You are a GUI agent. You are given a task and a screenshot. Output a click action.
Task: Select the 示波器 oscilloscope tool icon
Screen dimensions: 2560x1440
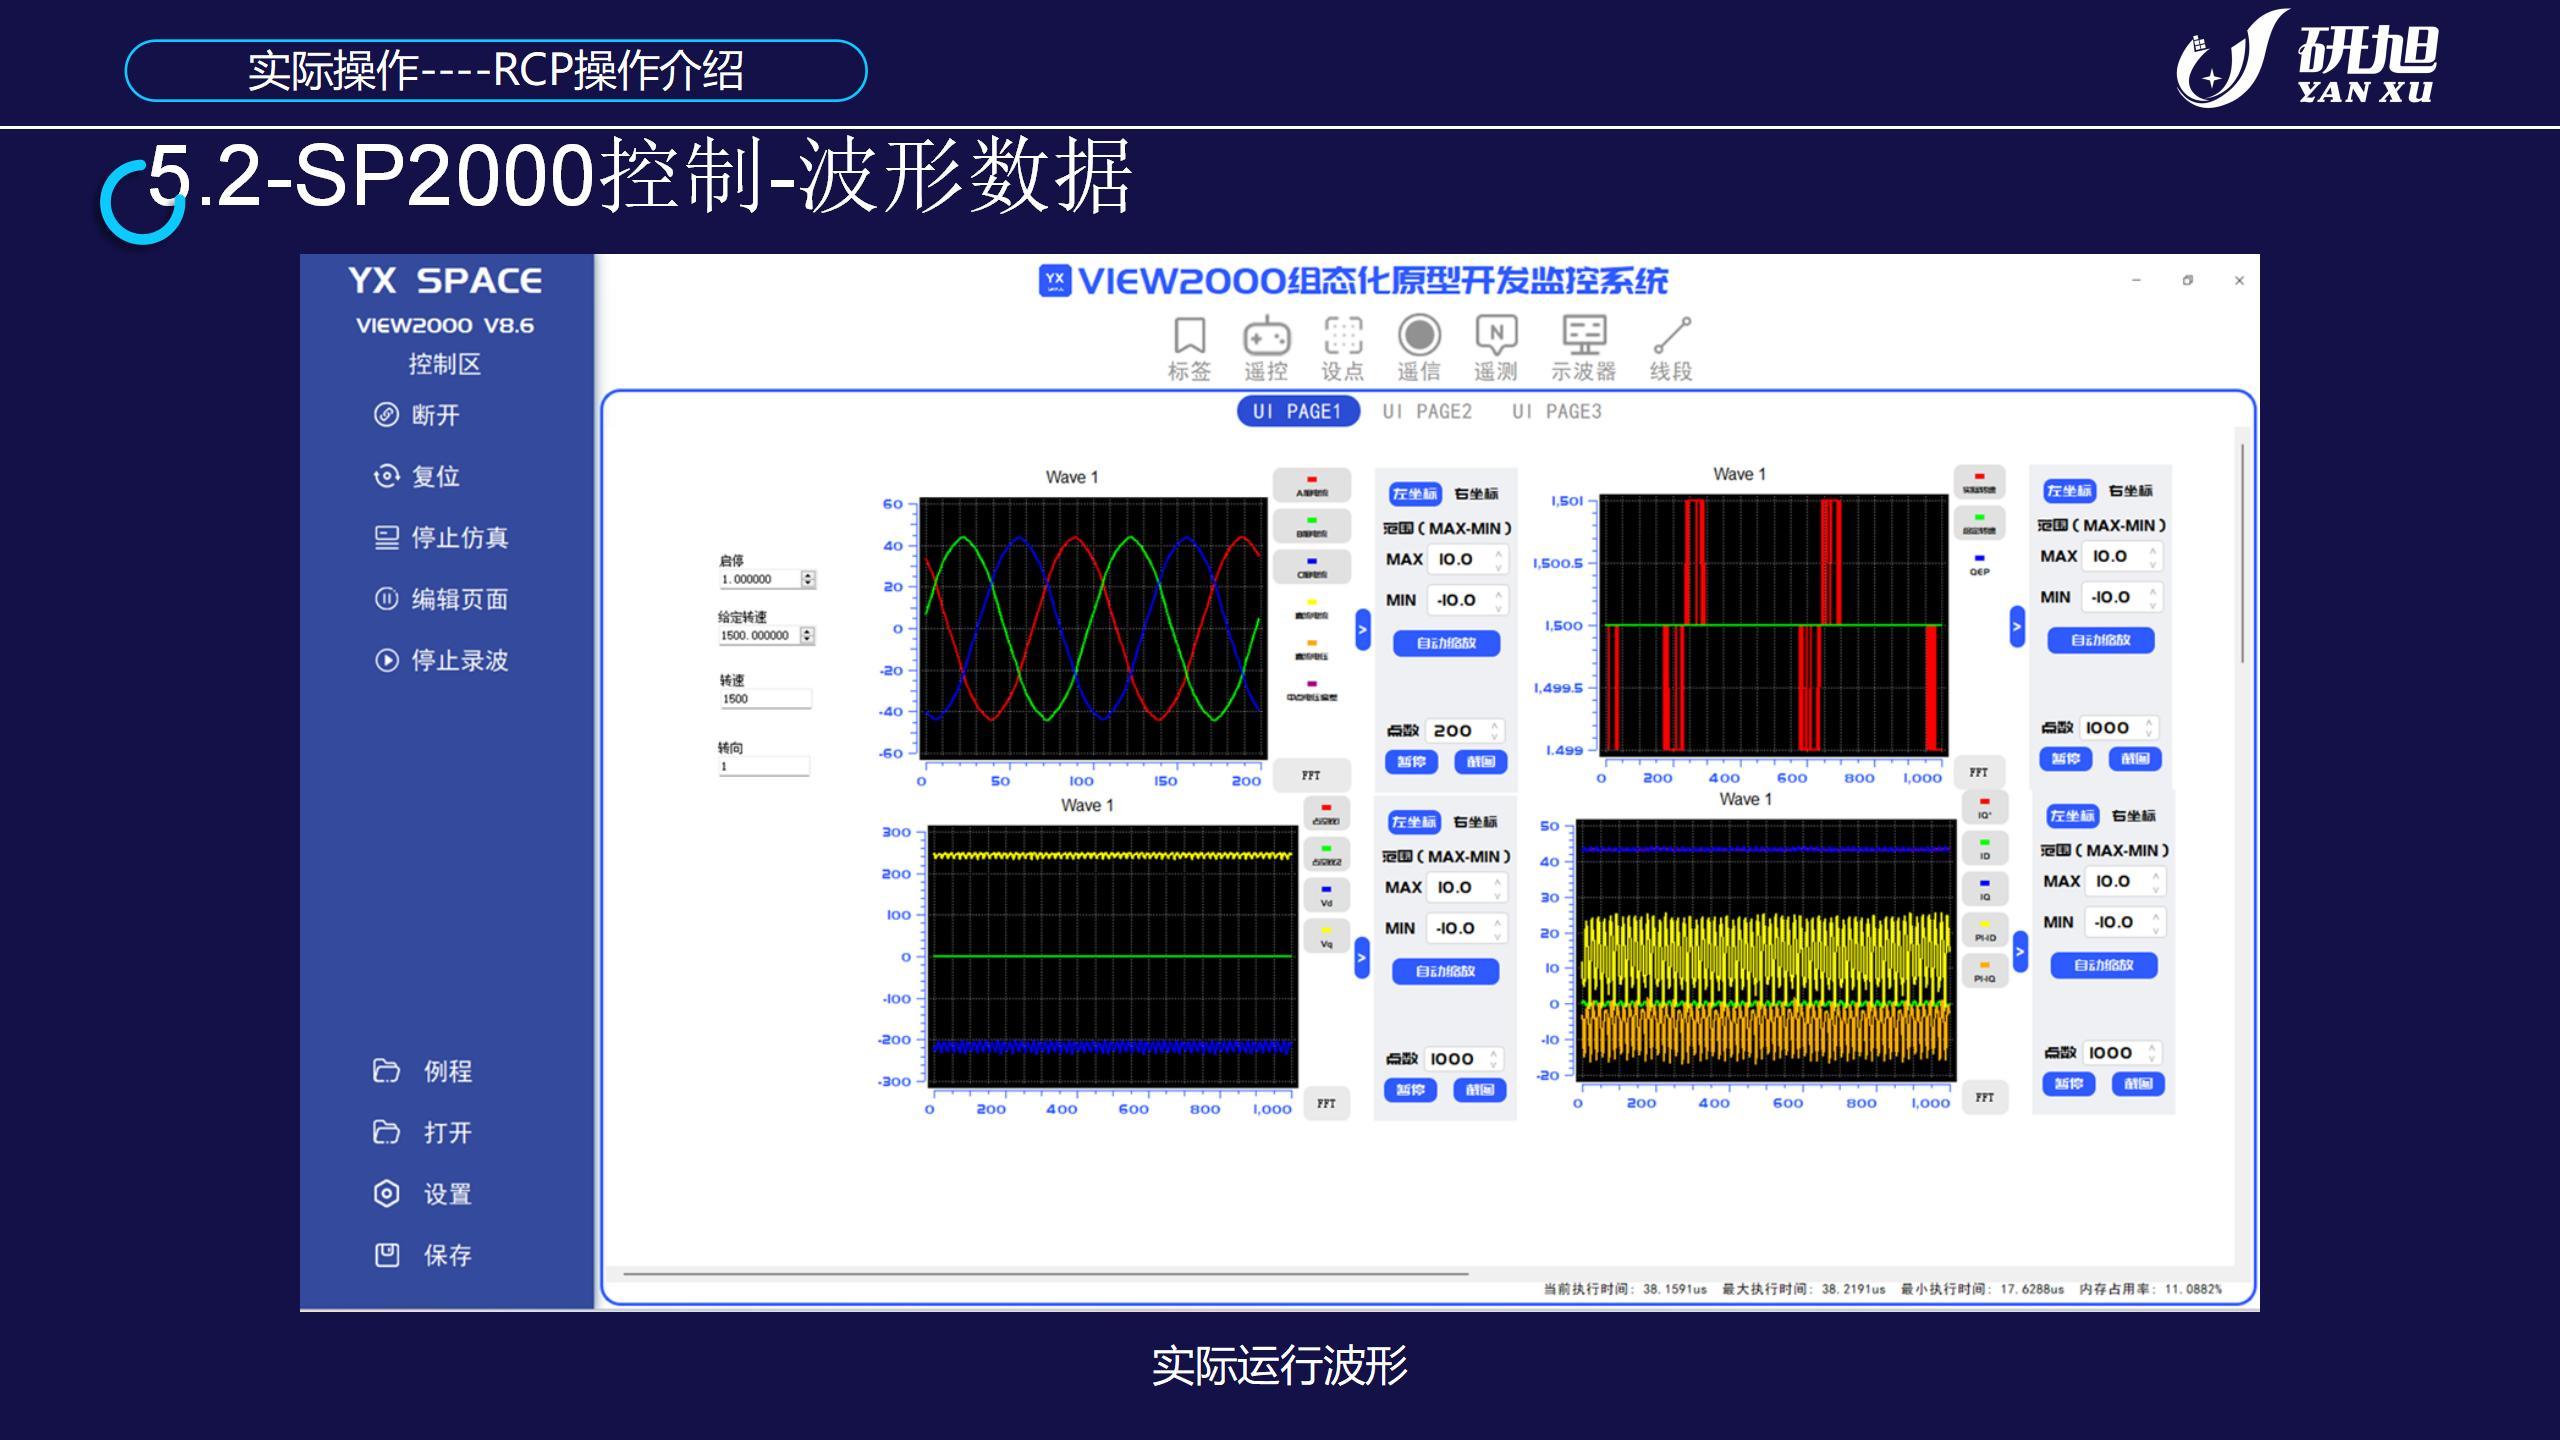point(1584,350)
